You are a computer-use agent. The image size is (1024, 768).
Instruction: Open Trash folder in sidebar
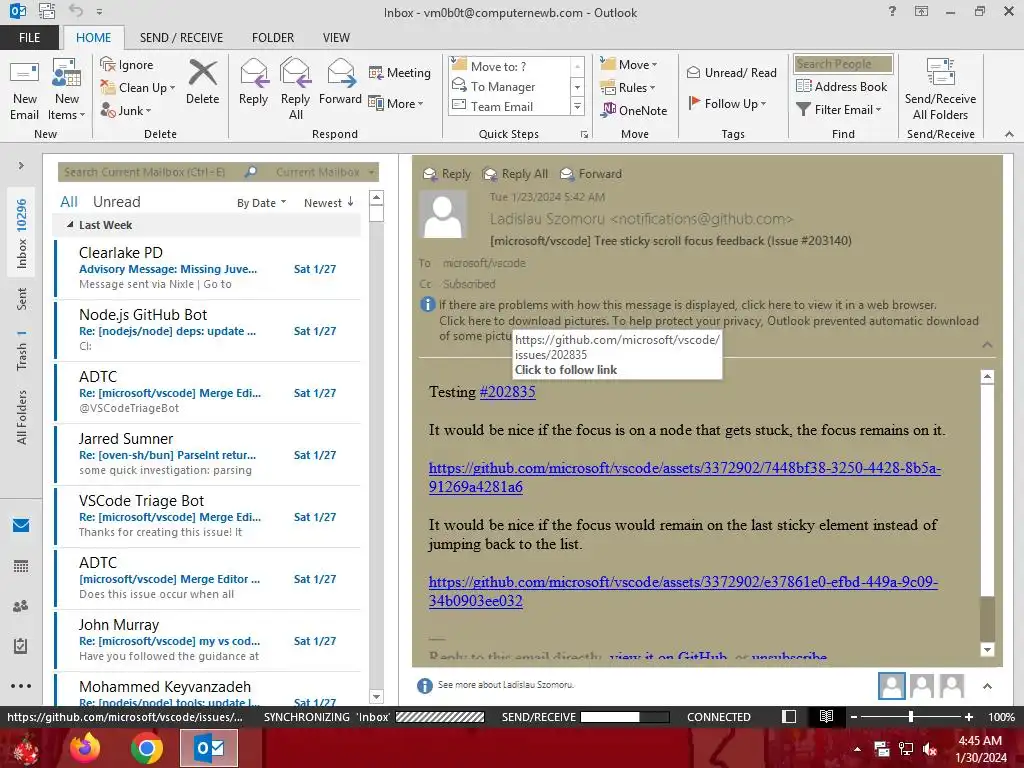click(21, 350)
